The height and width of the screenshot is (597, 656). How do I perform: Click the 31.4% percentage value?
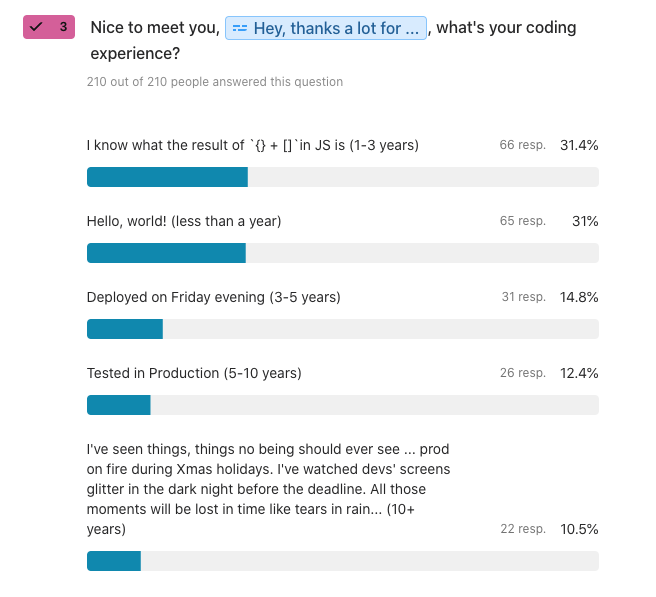click(x=579, y=145)
